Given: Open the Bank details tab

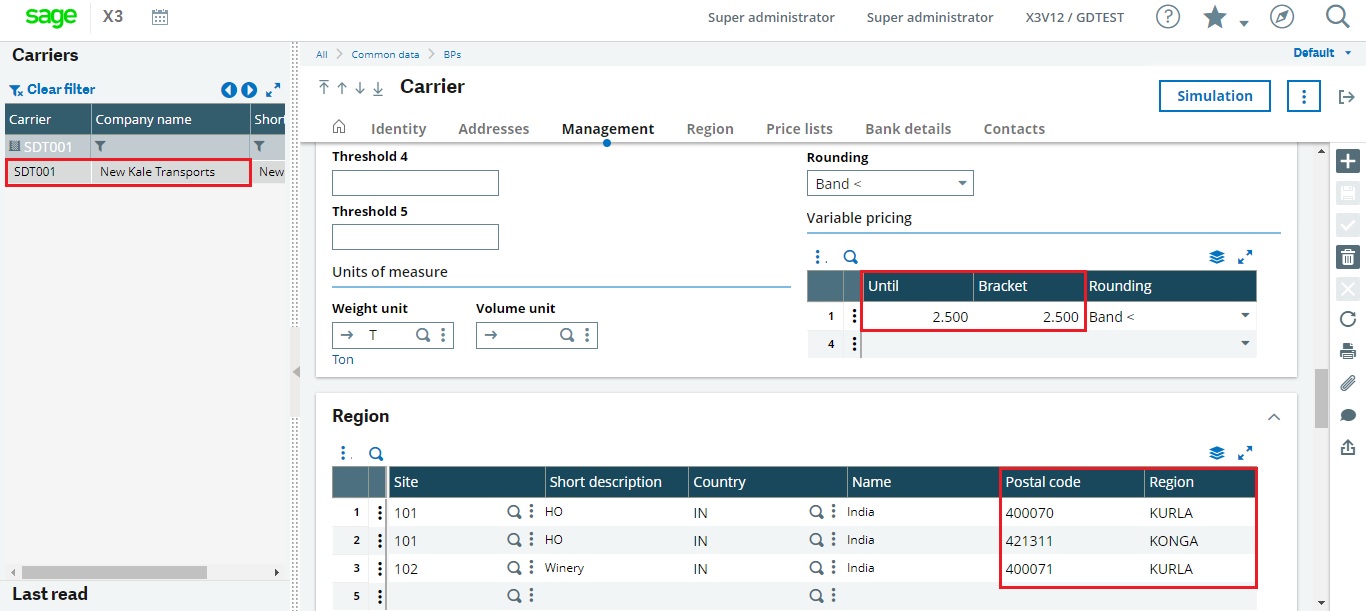Looking at the screenshot, I should tap(908, 128).
